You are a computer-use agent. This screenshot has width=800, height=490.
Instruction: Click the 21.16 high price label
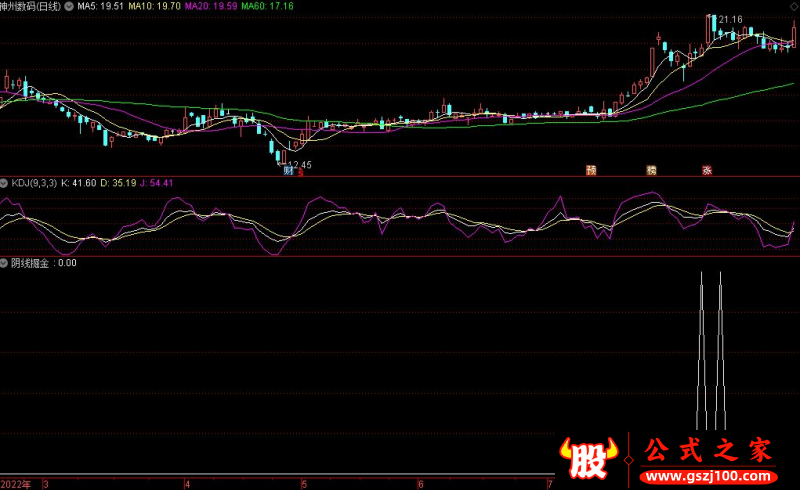point(730,19)
